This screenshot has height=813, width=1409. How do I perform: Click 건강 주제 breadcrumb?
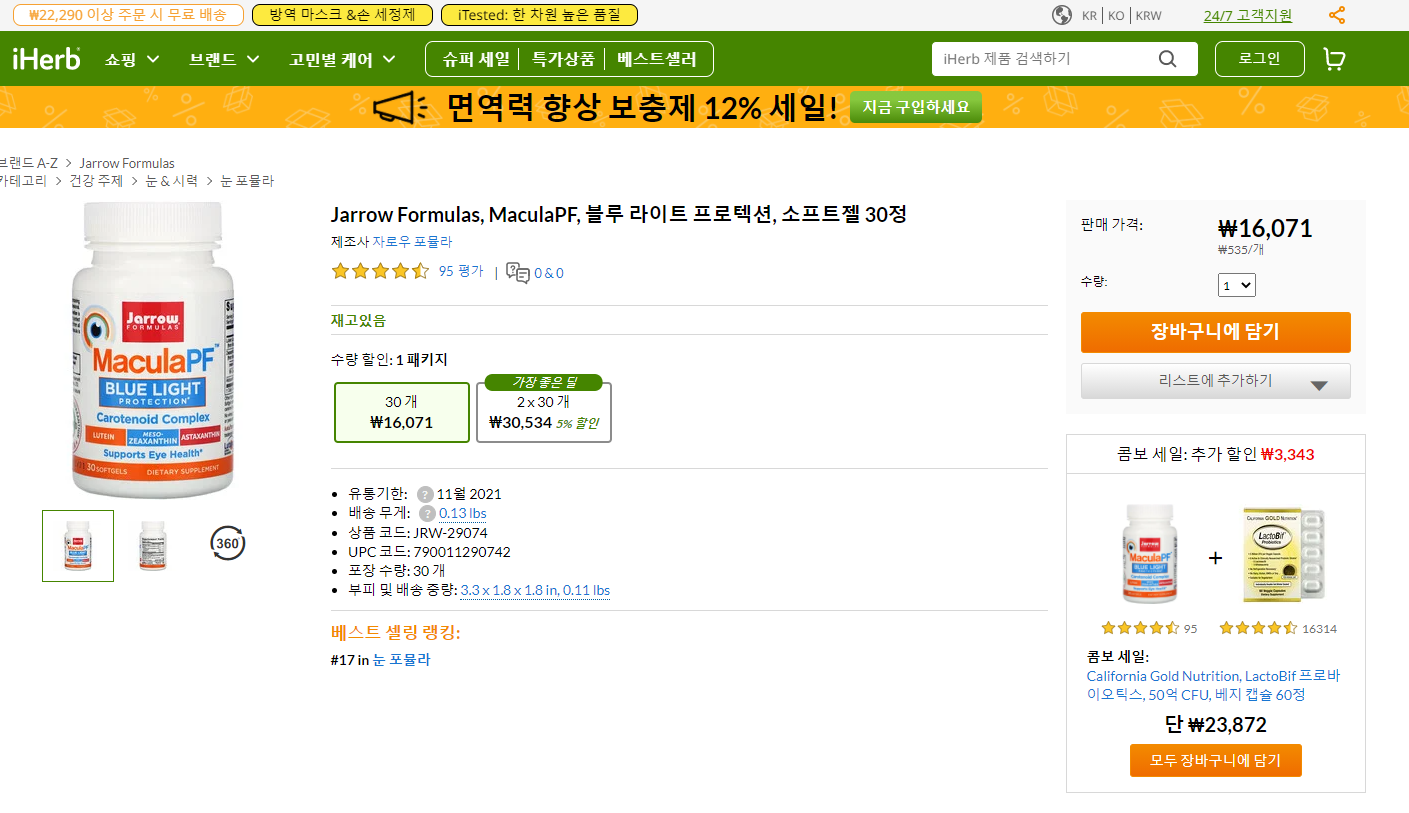pos(96,181)
